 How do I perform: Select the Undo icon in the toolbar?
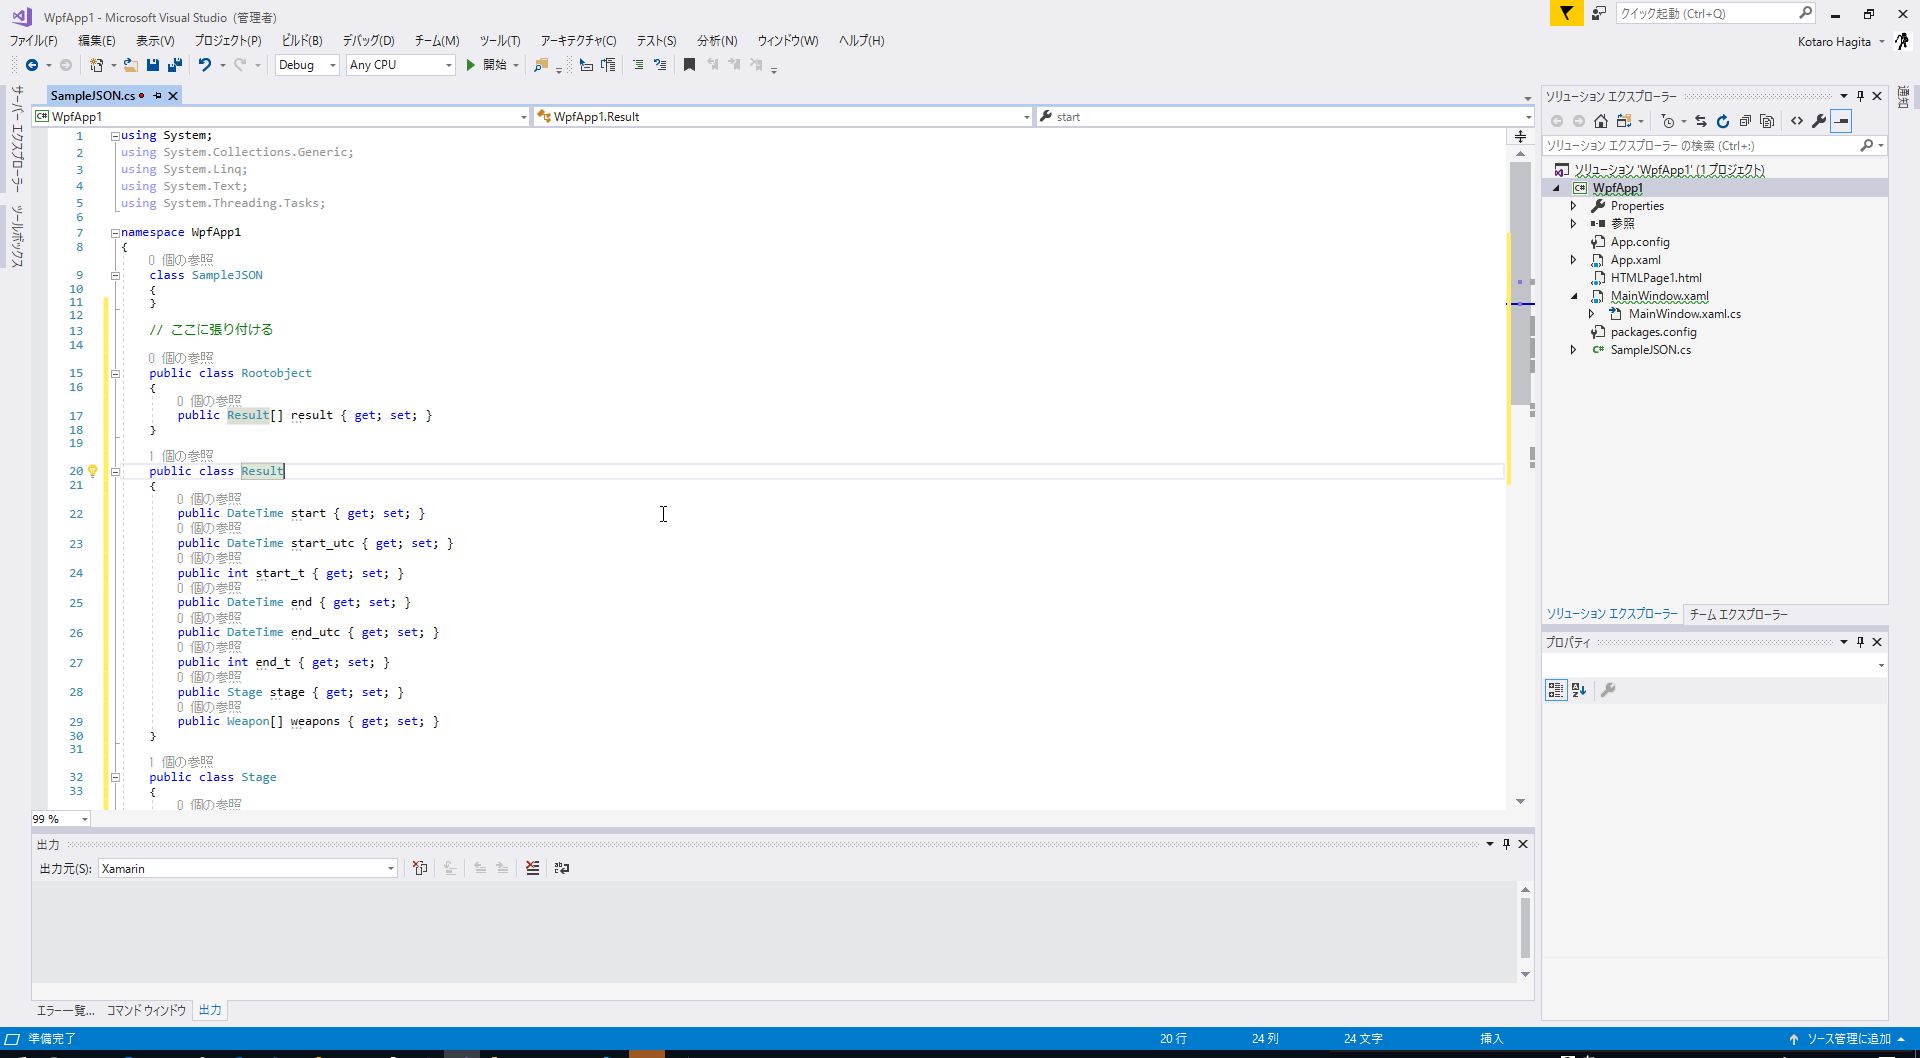204,65
